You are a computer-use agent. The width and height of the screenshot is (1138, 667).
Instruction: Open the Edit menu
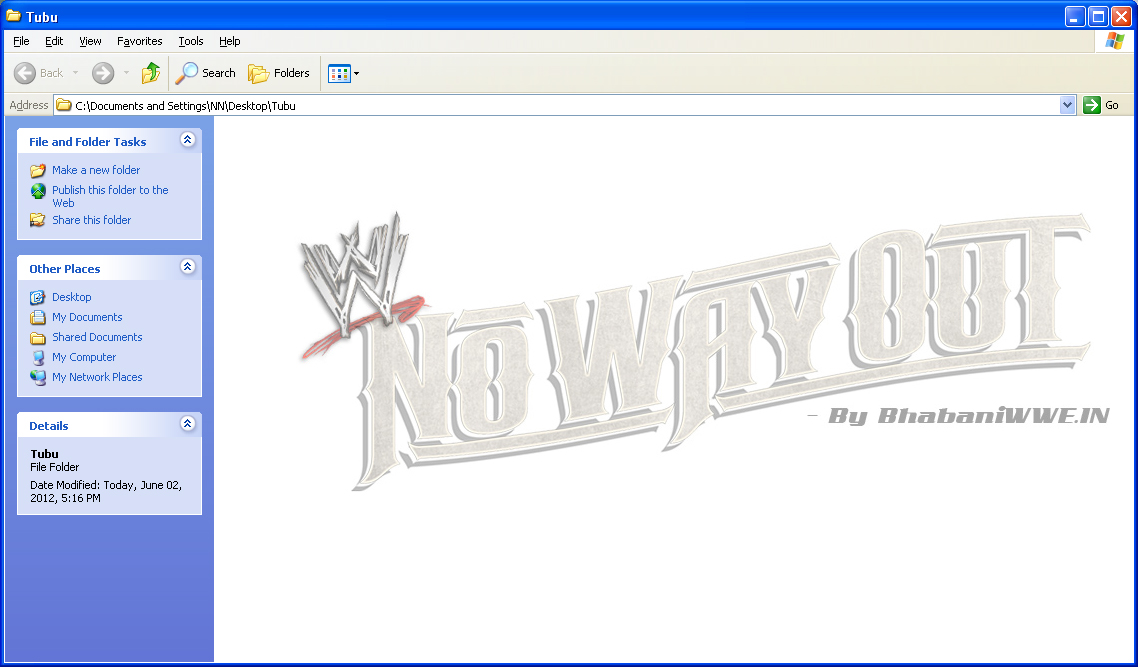(54, 41)
